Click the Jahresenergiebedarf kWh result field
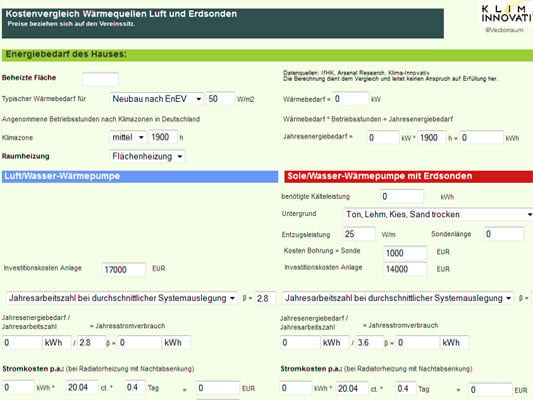The image size is (533, 400). [x=481, y=138]
